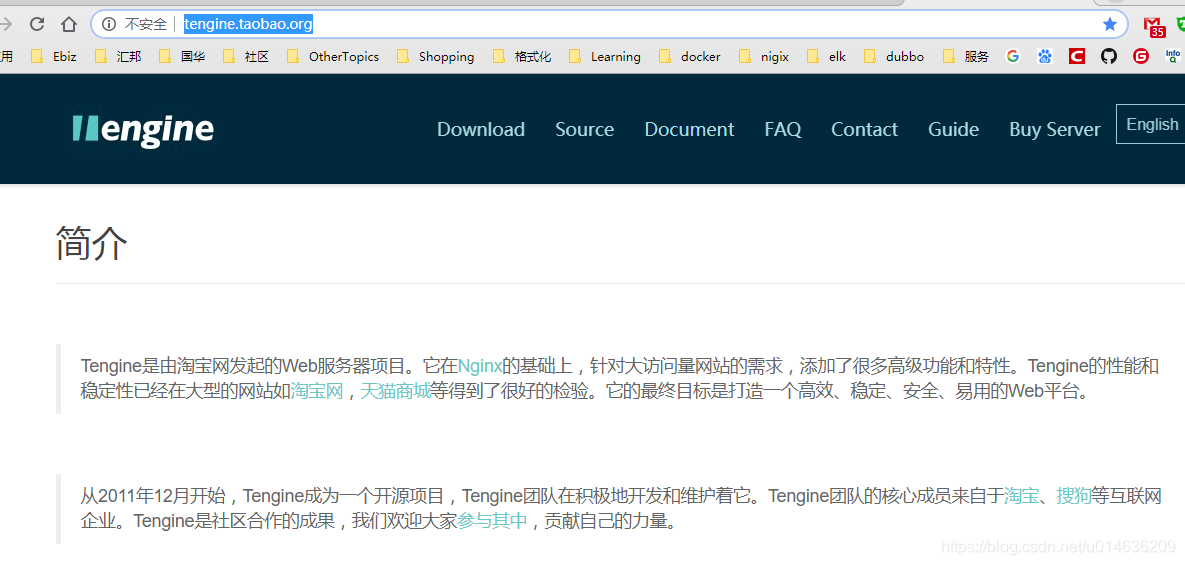This screenshot has height=565, width=1185.
Task: Follow the 淘宝 link in second paragraph
Action: click(x=1021, y=496)
